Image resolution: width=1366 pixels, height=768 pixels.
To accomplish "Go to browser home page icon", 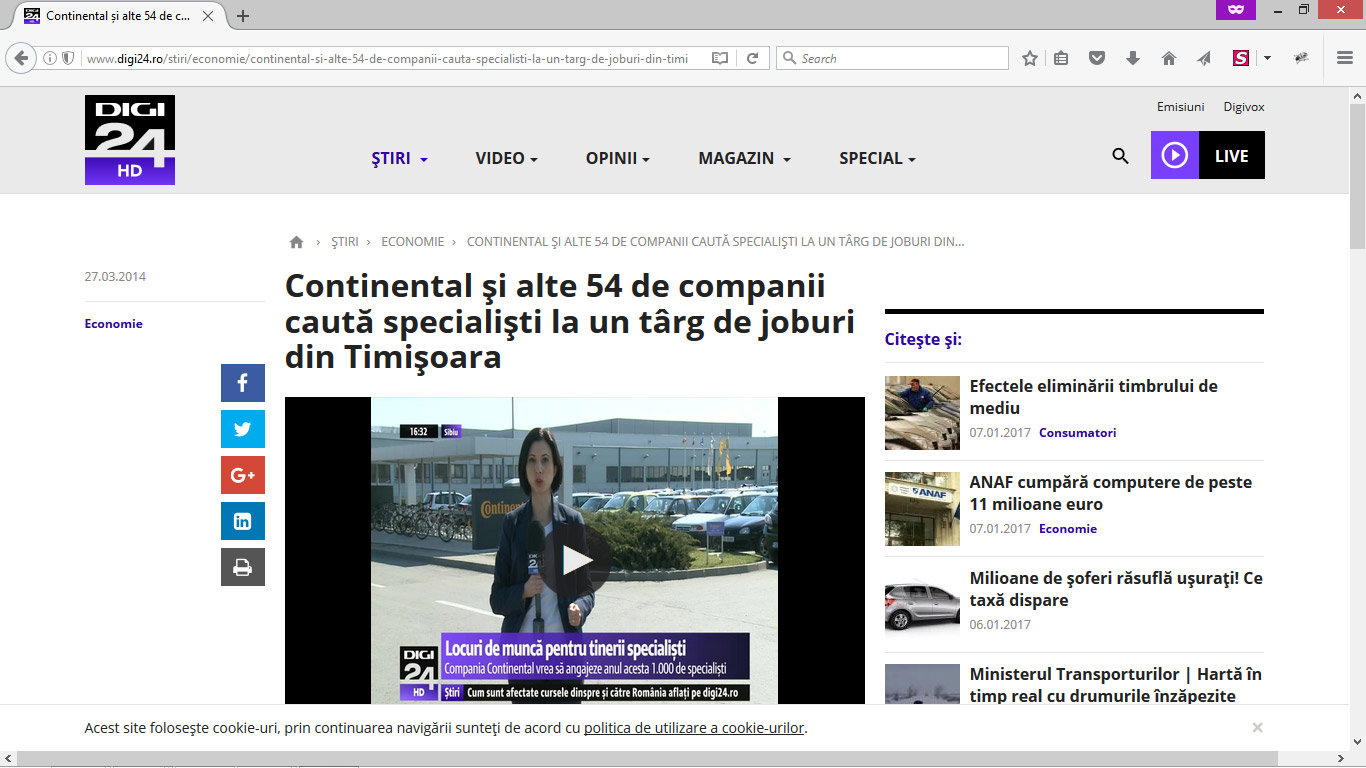I will pyautogui.click(x=1169, y=58).
